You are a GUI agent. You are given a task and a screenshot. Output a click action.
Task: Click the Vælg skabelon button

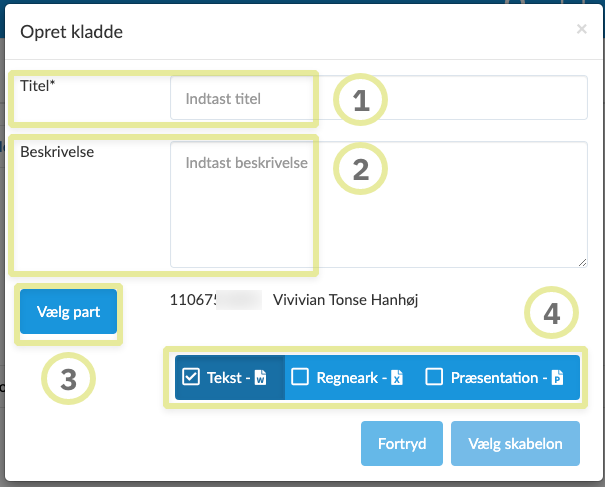pos(515,444)
